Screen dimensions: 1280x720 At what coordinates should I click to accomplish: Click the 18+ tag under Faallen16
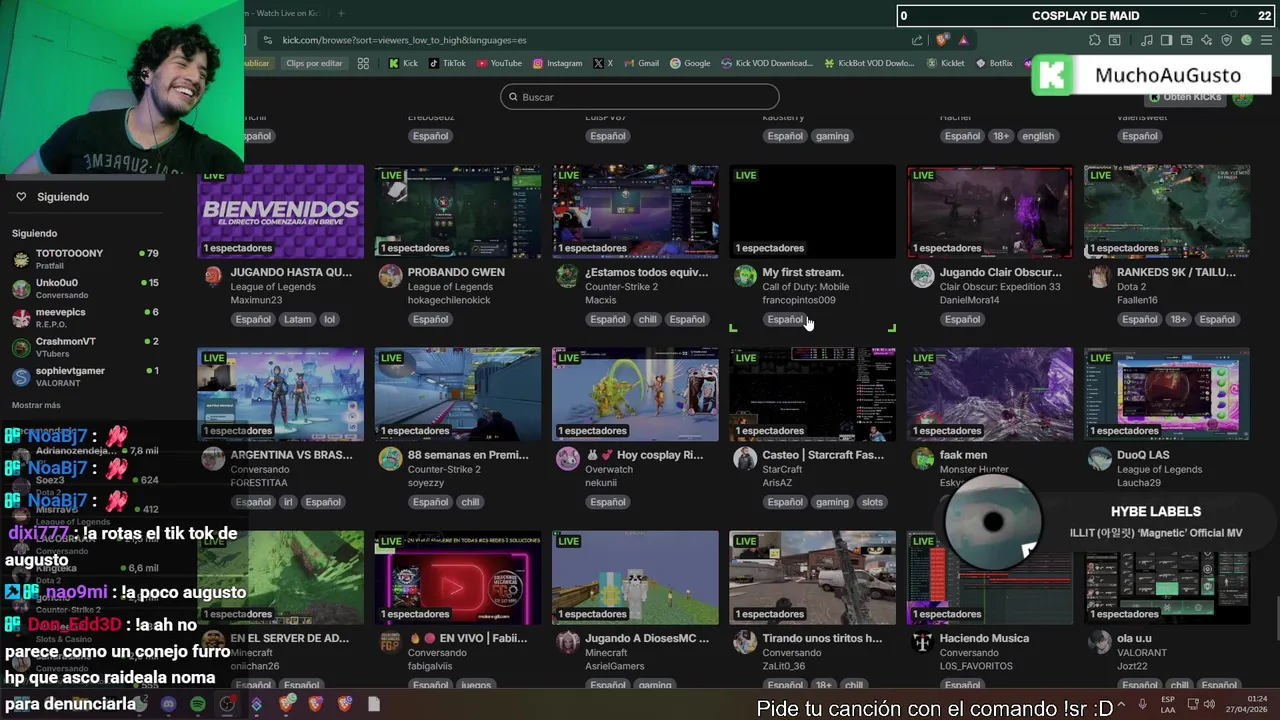1178,319
